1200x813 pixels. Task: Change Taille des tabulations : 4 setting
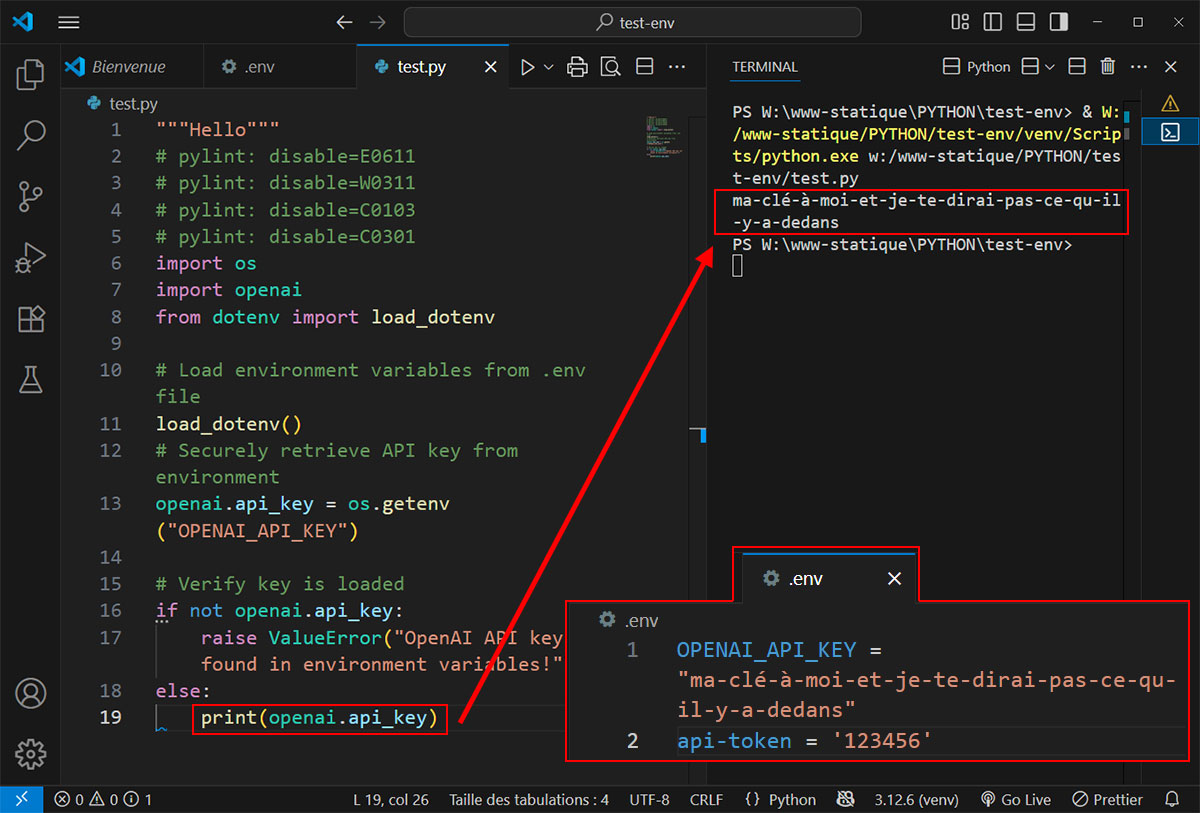click(529, 799)
